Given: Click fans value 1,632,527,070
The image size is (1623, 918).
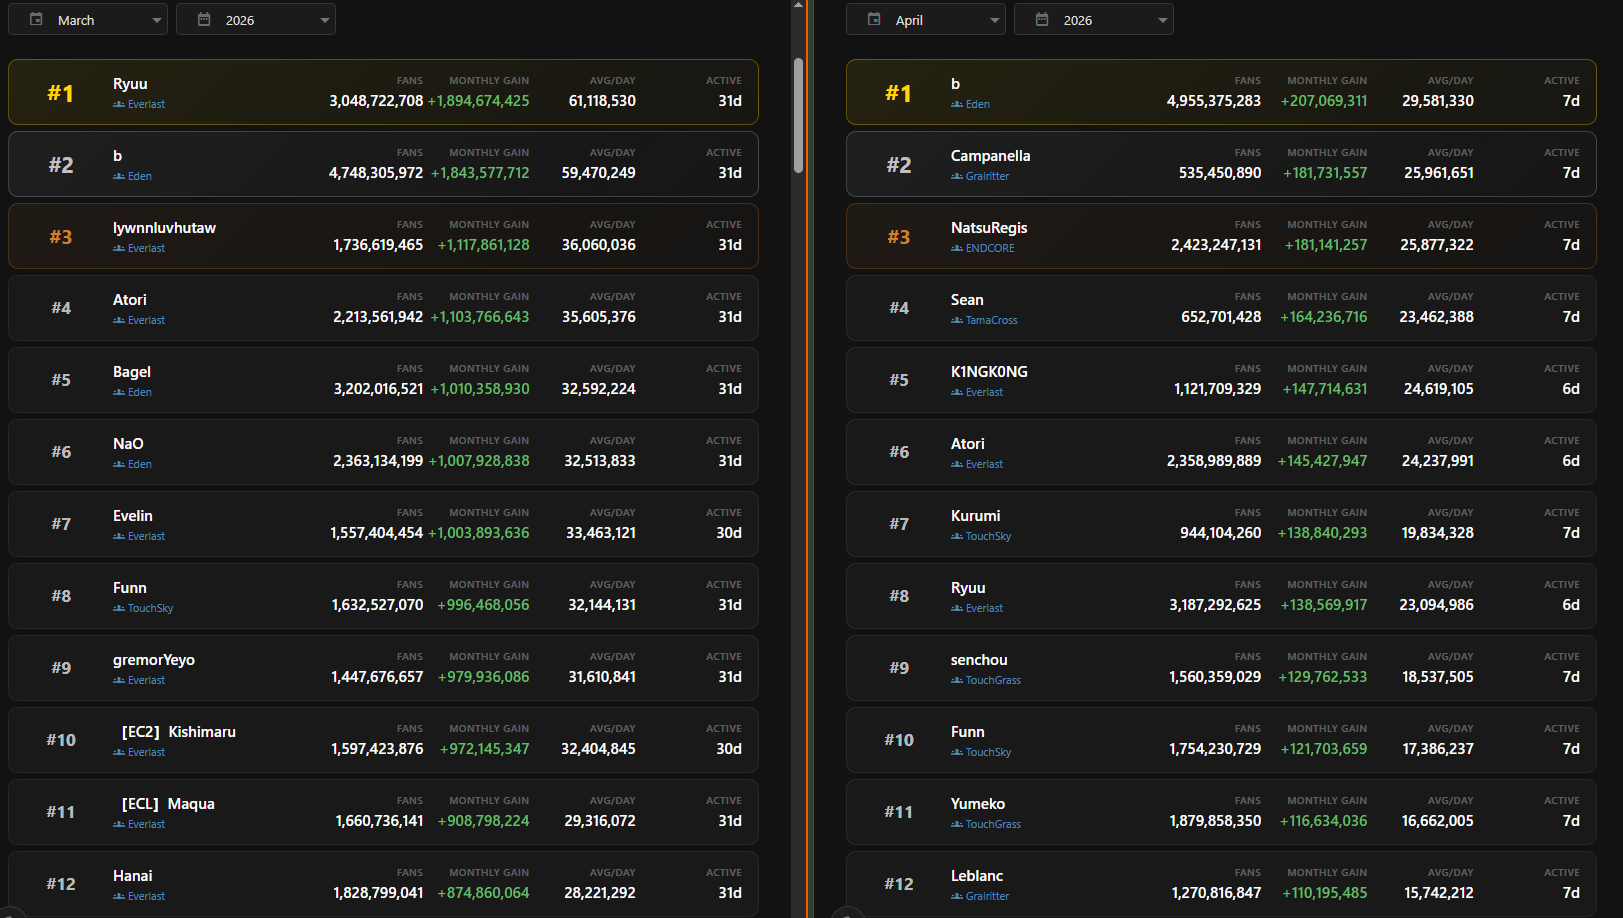Looking at the screenshot, I should pos(377,605).
